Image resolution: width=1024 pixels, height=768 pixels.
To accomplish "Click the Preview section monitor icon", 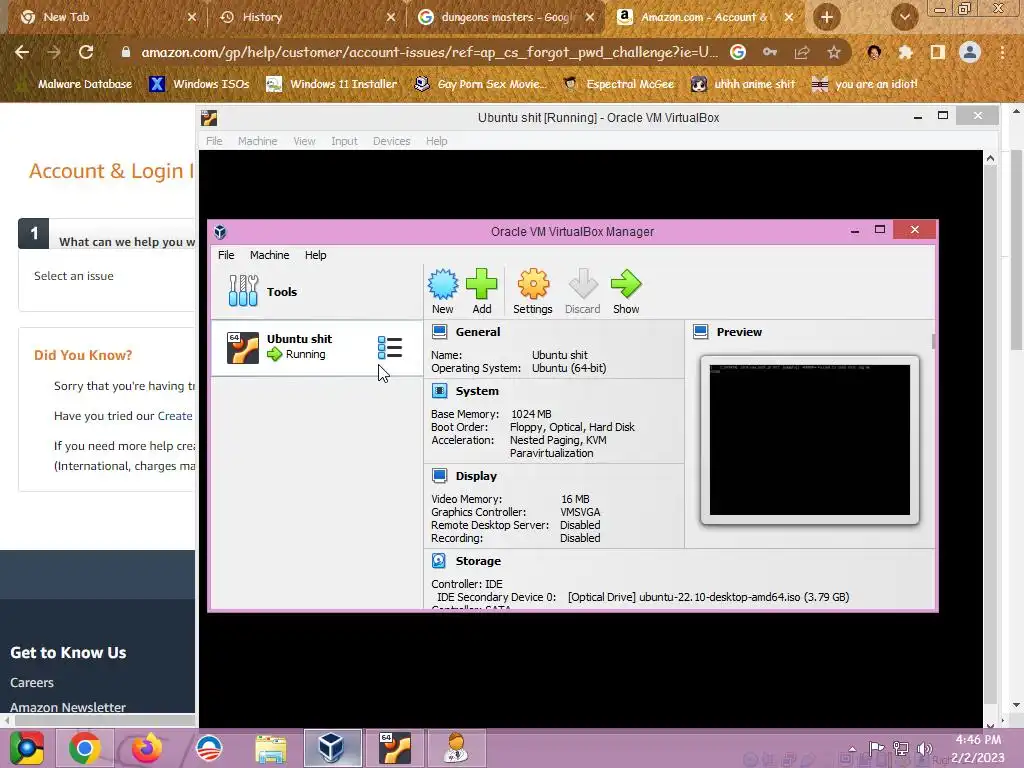I will [x=701, y=332].
